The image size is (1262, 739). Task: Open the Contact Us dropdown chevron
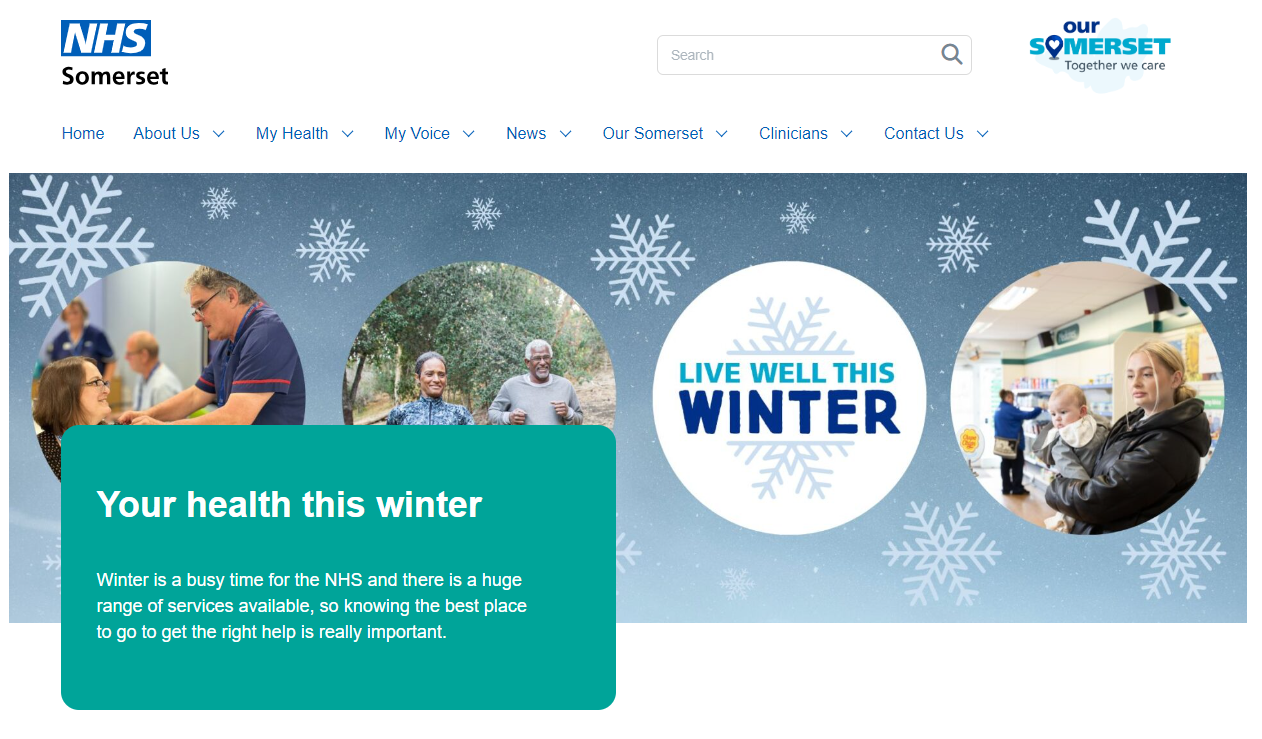point(982,134)
